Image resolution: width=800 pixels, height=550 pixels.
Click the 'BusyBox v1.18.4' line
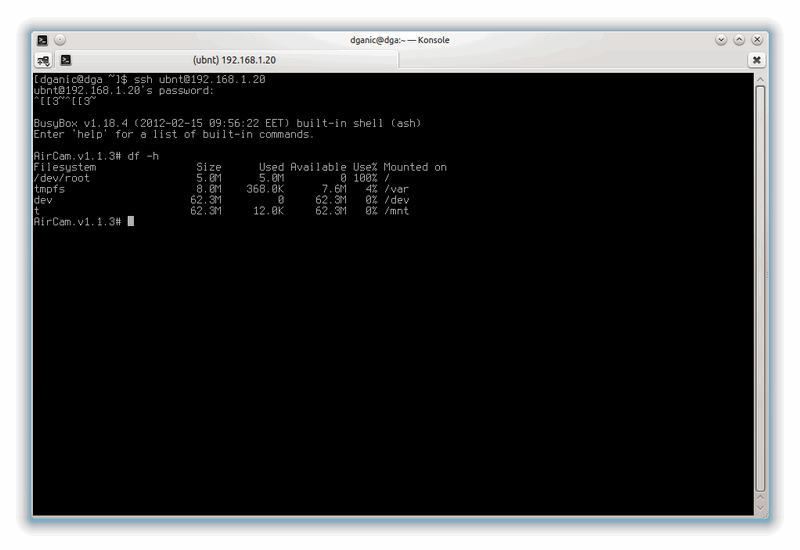pyautogui.click(x=227, y=123)
